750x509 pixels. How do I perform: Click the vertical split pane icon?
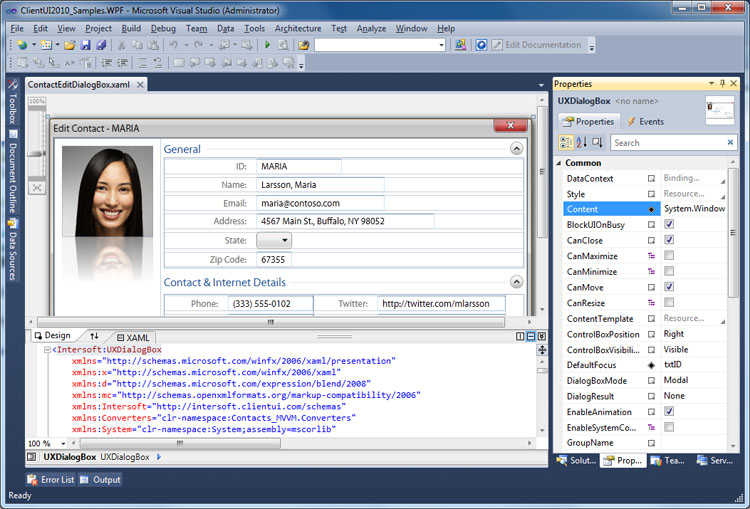pyautogui.click(x=520, y=337)
